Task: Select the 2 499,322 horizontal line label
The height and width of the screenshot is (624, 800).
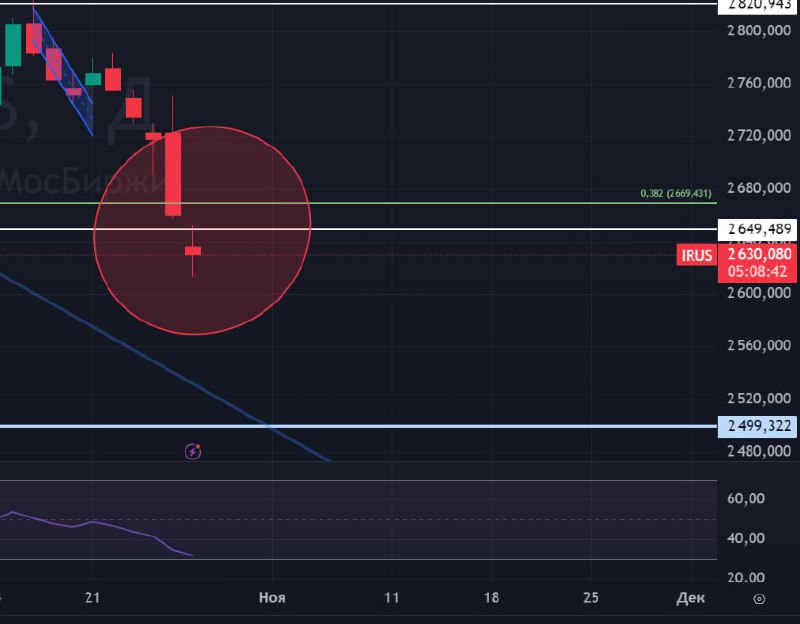Action: (x=757, y=426)
